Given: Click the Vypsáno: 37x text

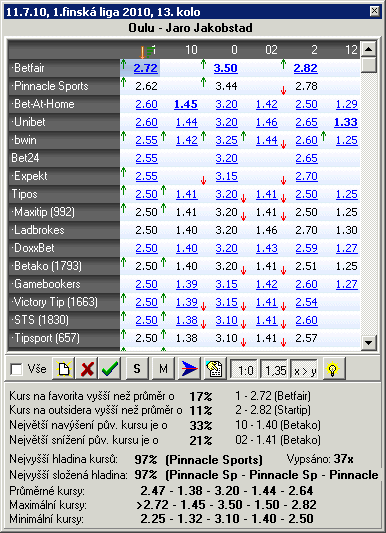Looking at the screenshot, I should 320,459.
